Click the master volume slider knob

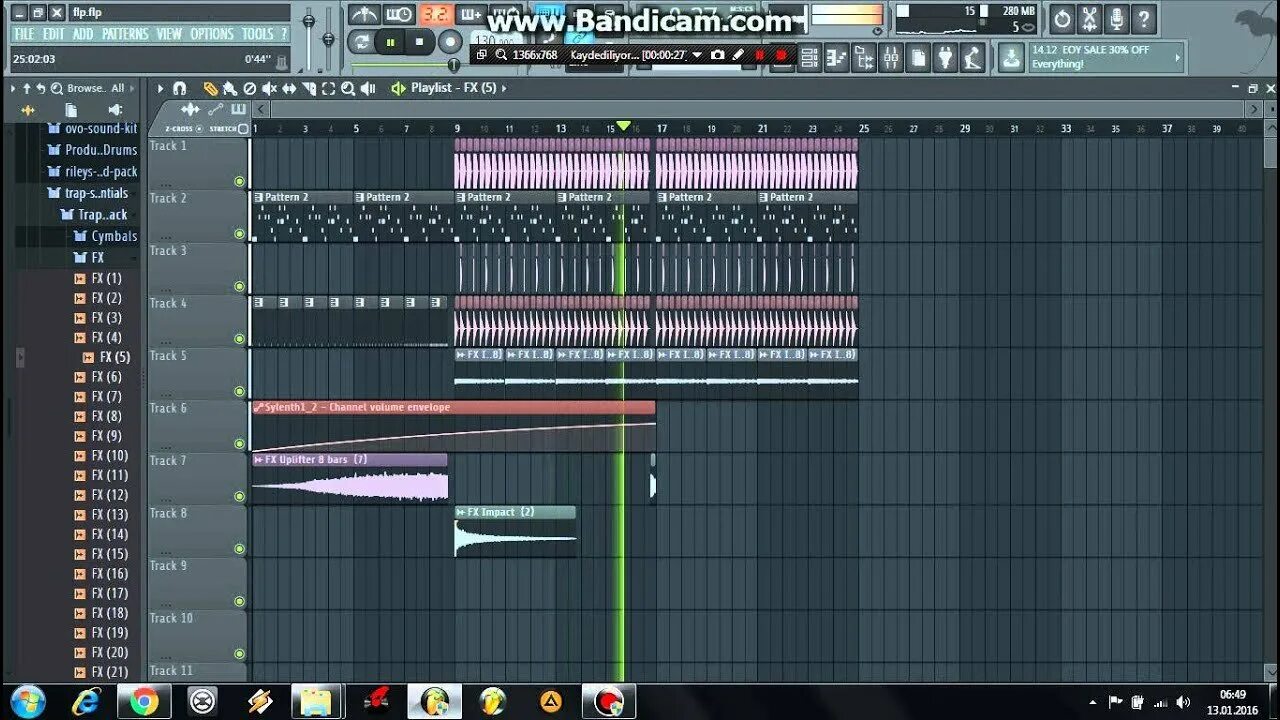tap(309, 20)
